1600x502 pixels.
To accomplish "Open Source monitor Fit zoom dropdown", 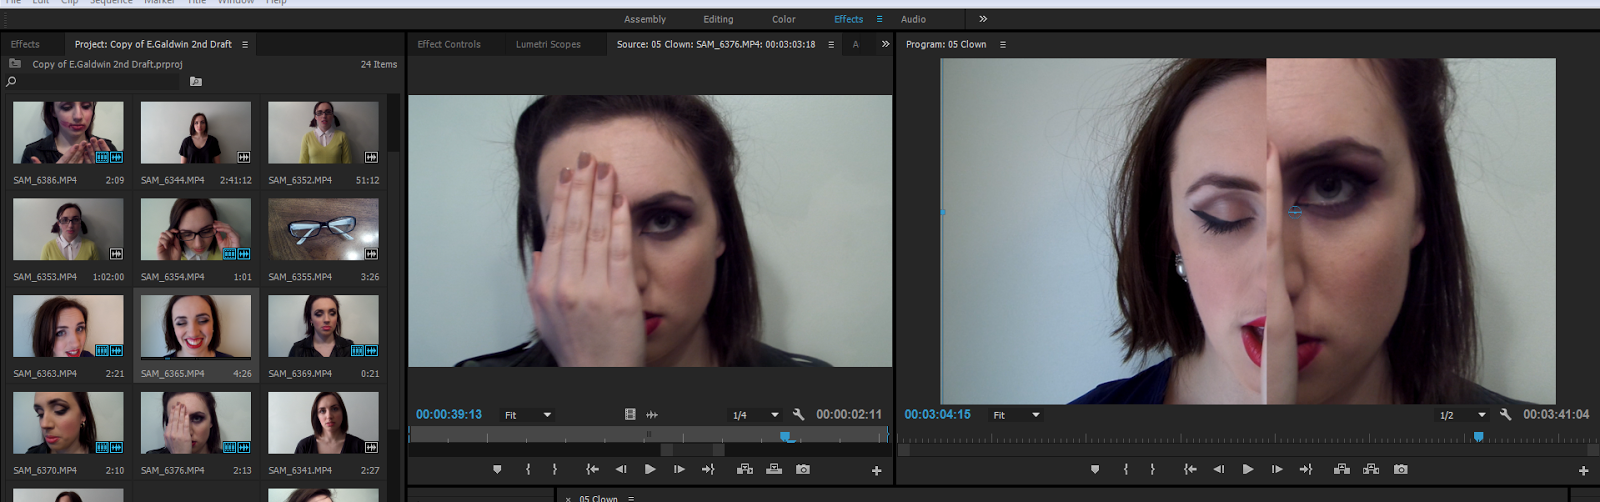I will coord(527,415).
